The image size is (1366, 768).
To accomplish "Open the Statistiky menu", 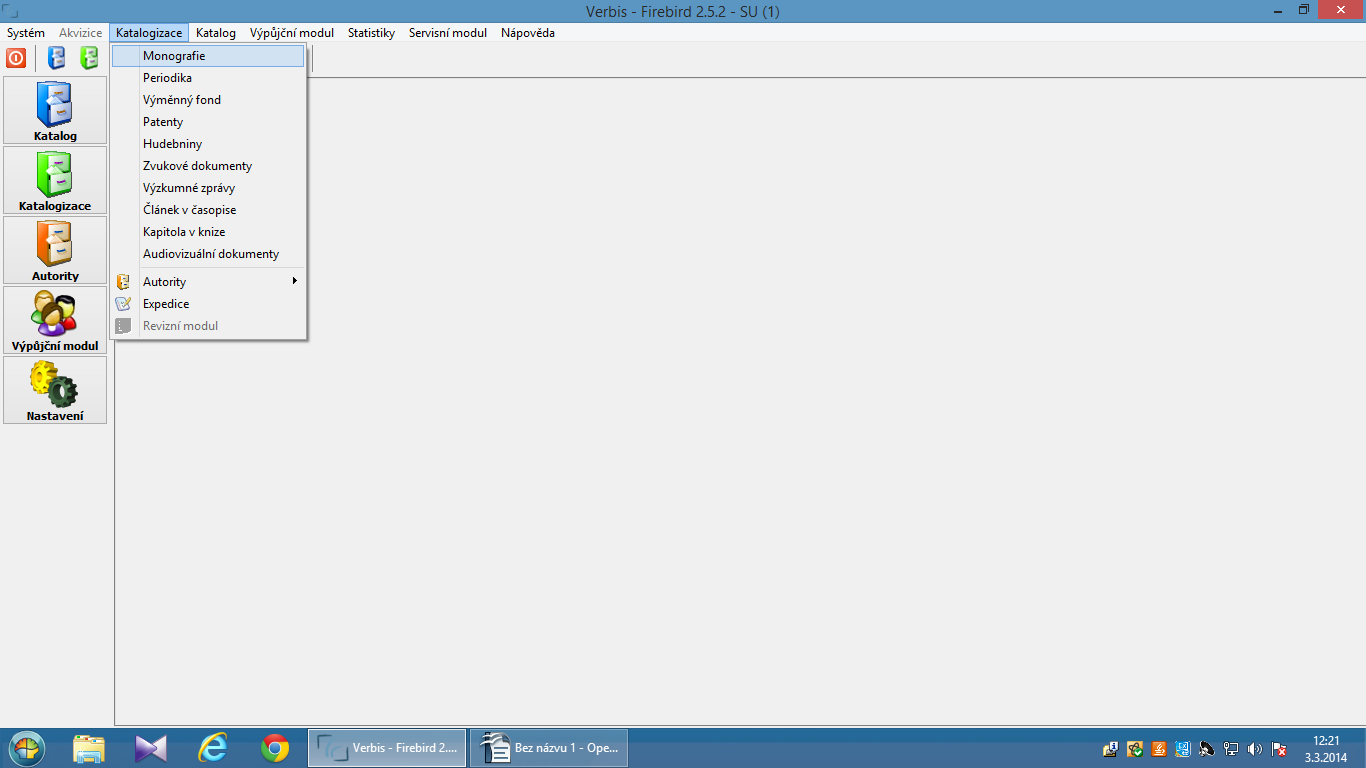I will tap(371, 33).
